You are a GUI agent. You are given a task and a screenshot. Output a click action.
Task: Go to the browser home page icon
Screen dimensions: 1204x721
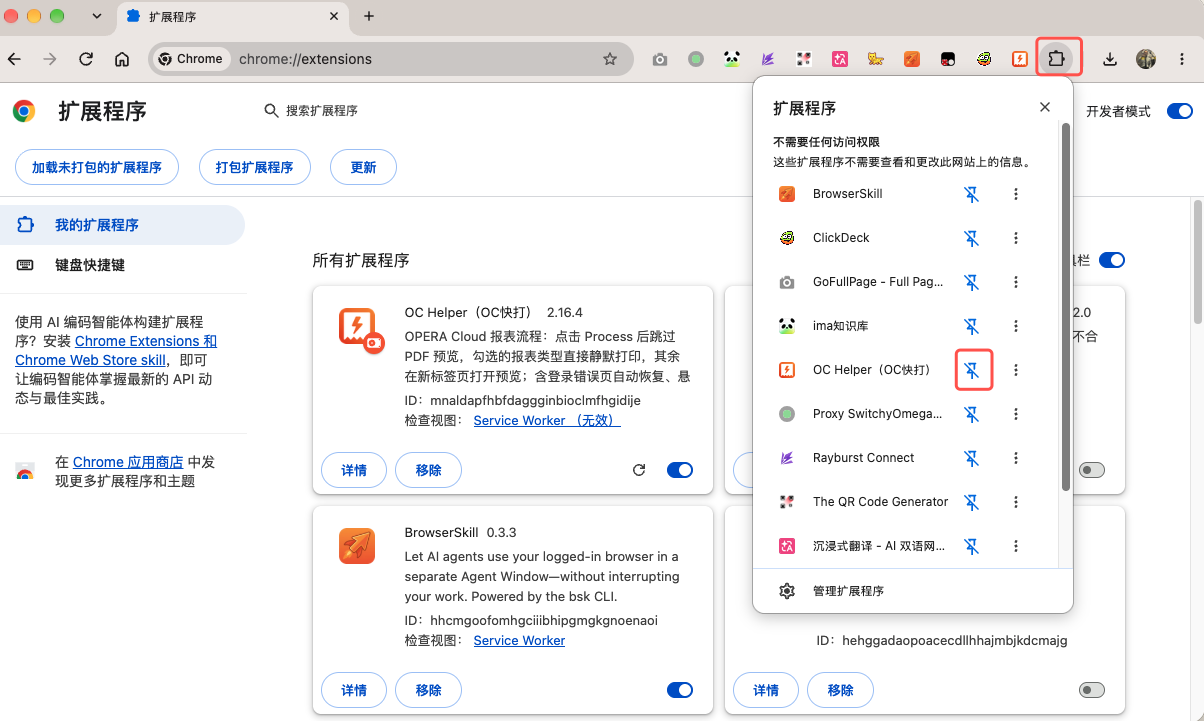coord(122,59)
